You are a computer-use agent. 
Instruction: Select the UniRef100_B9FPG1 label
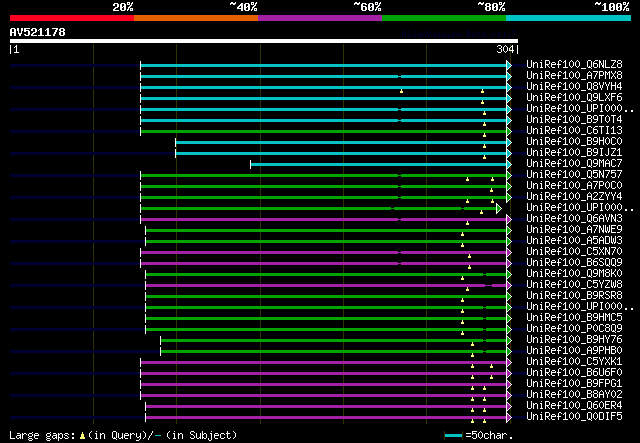574,384
